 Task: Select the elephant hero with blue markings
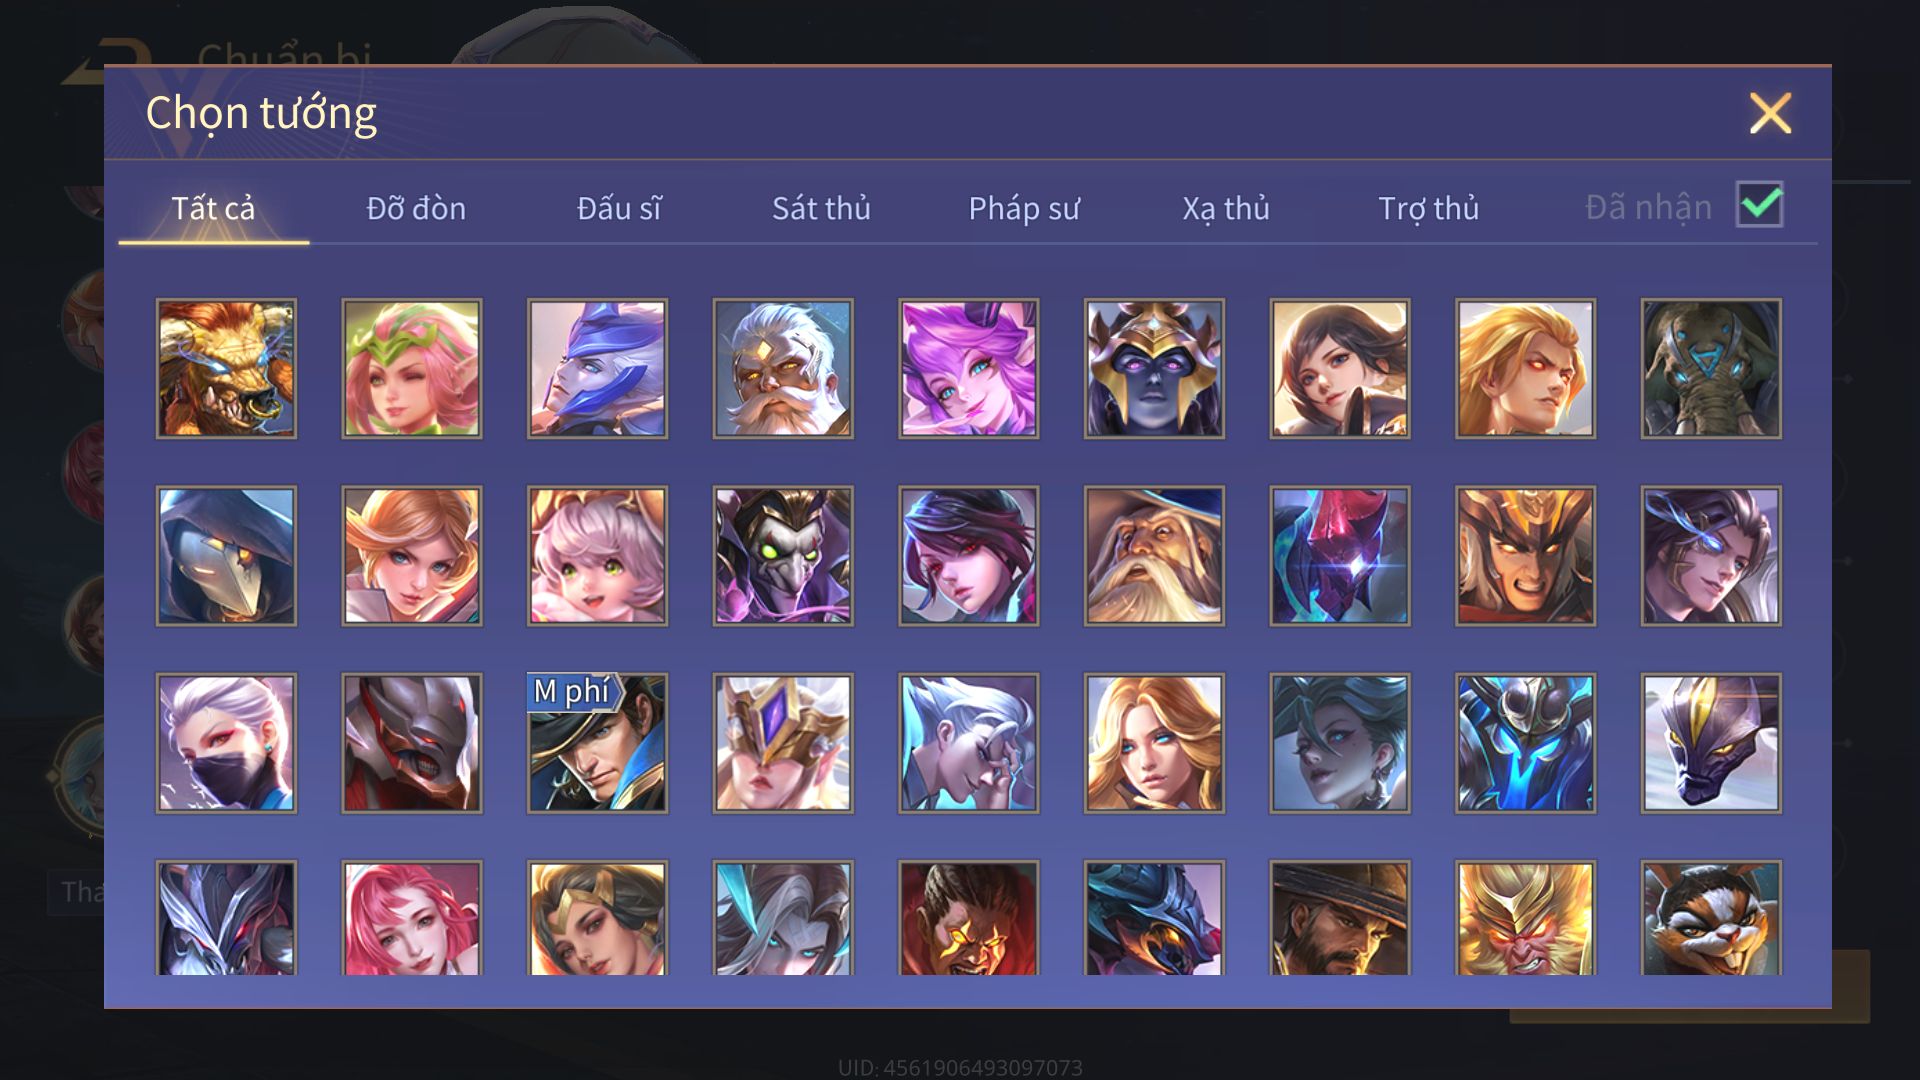click(1711, 368)
